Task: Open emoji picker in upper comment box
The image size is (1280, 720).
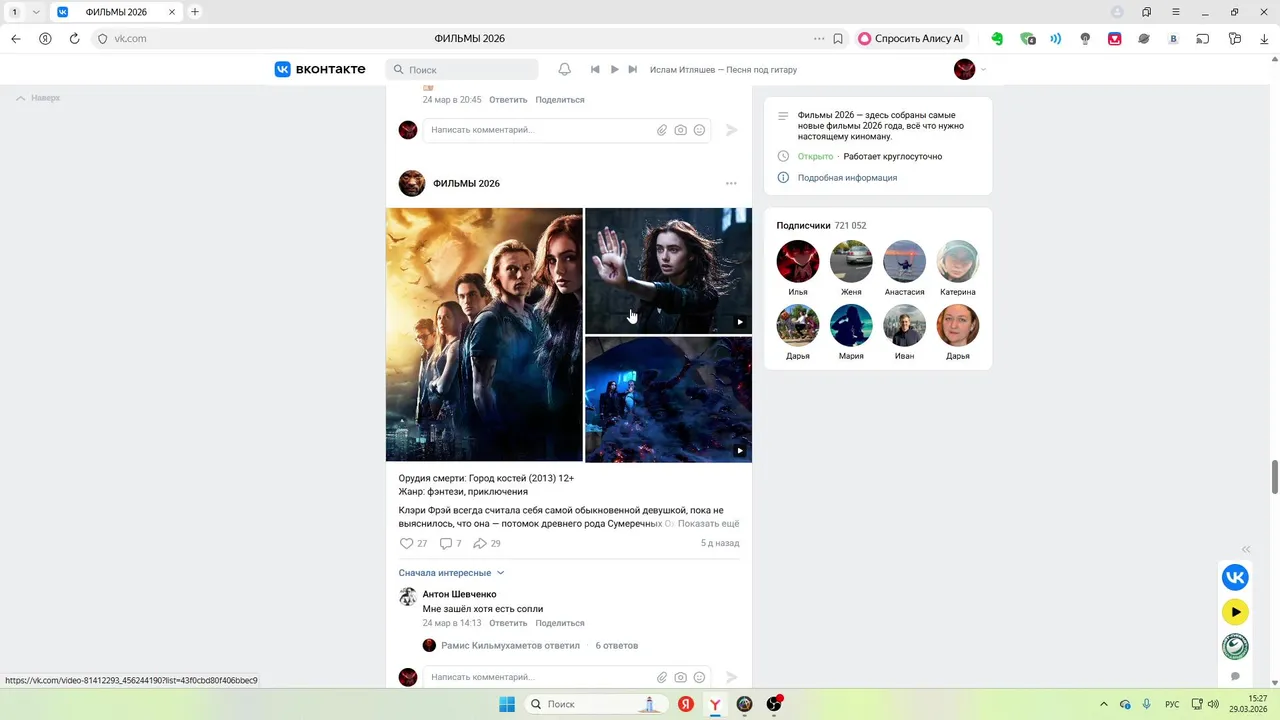Action: point(699,130)
